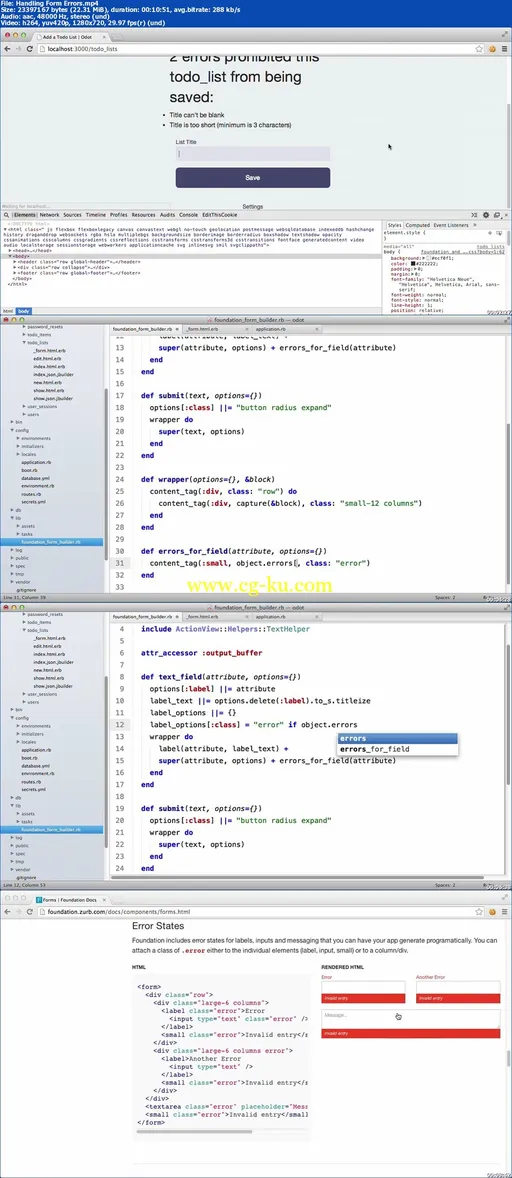Open the Console tab in DevTools

click(188, 215)
